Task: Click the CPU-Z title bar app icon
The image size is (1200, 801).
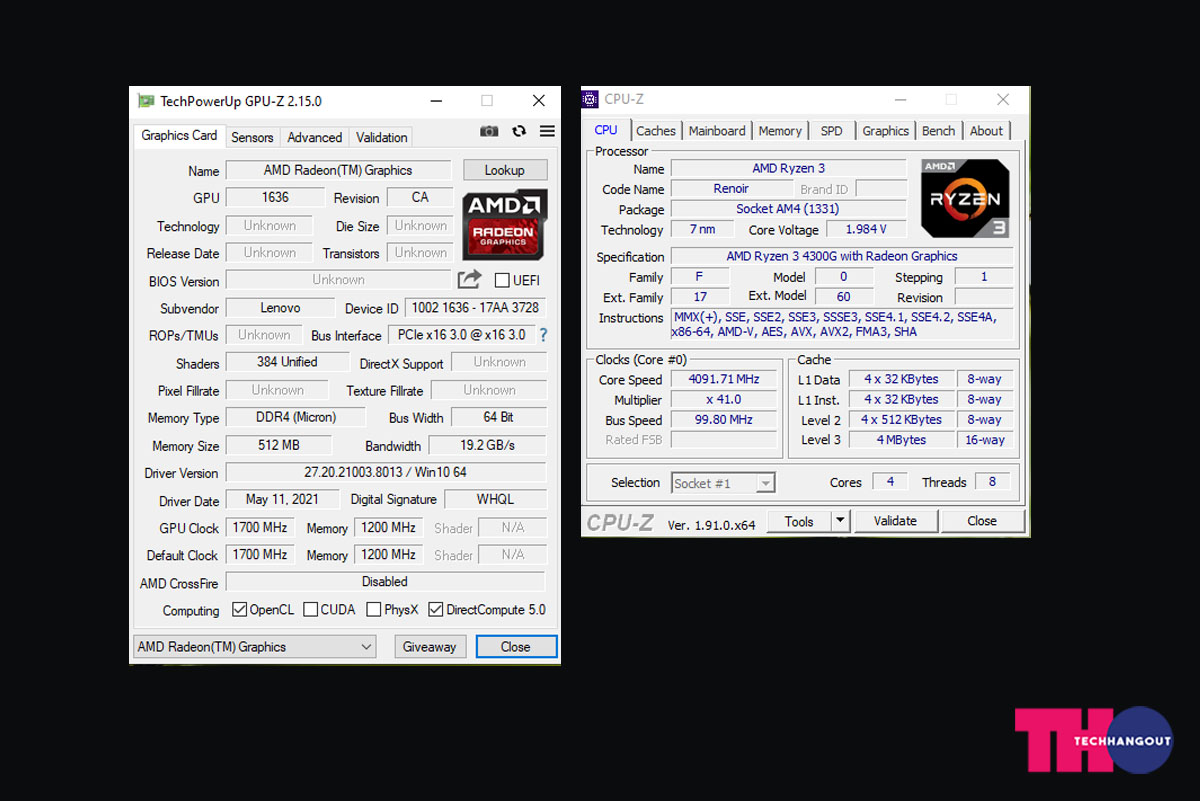Action: 591,99
